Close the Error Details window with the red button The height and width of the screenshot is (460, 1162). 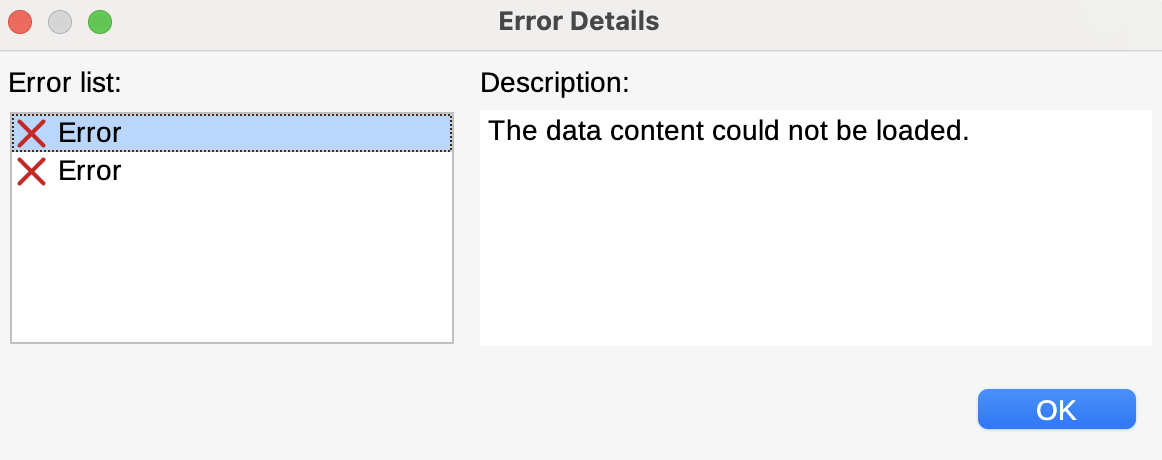click(x=20, y=21)
